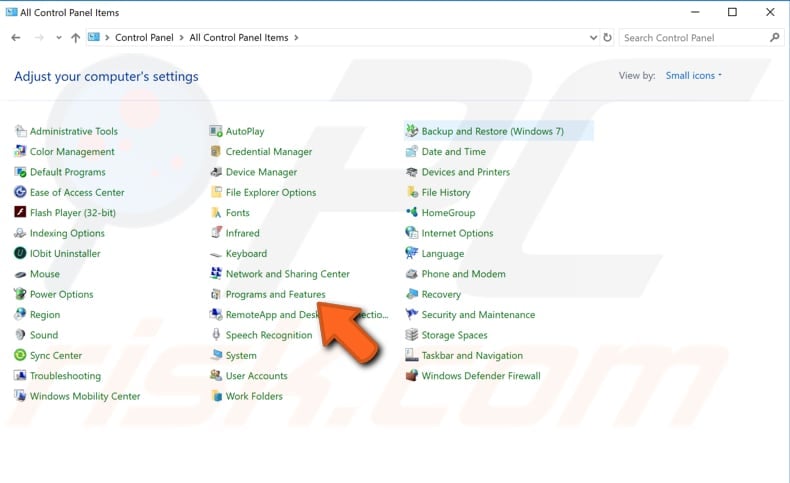Click the Sync Center icon
Viewport: 790px width, 483px height.
[20, 356]
